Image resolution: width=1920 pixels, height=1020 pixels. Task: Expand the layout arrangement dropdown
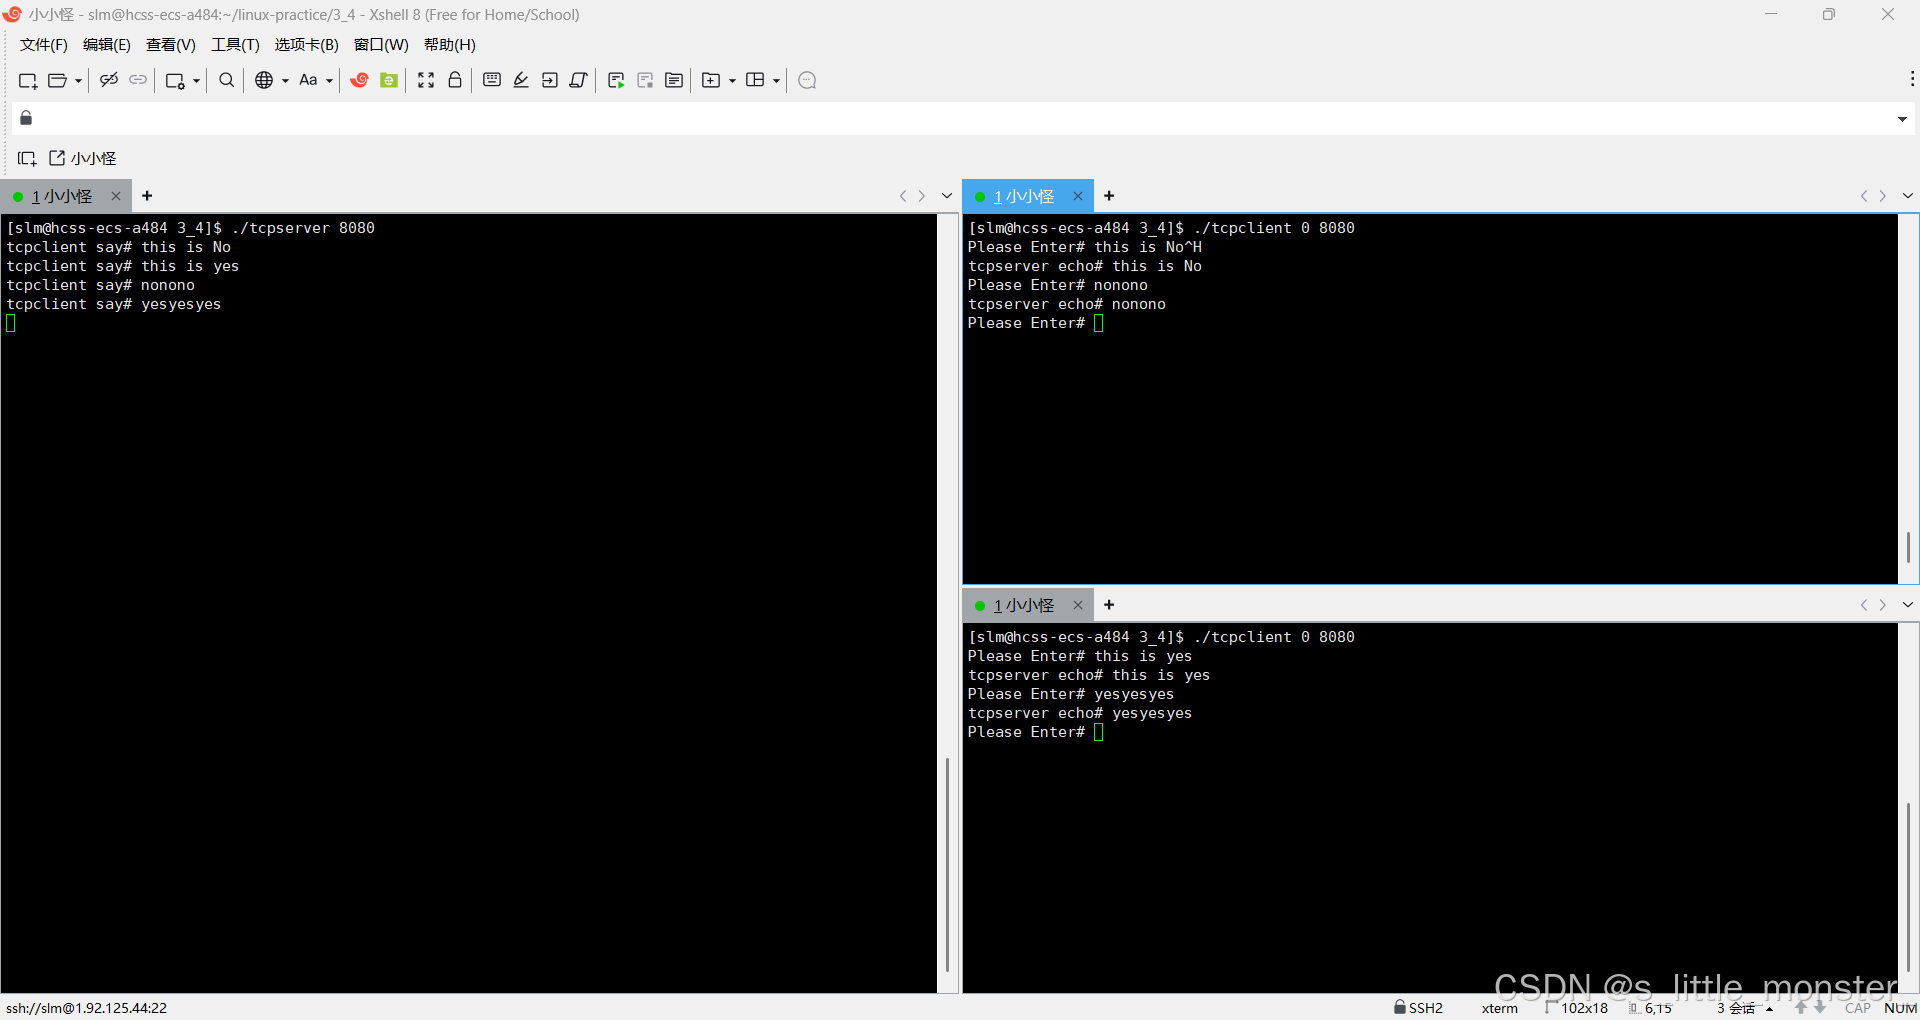click(776, 81)
